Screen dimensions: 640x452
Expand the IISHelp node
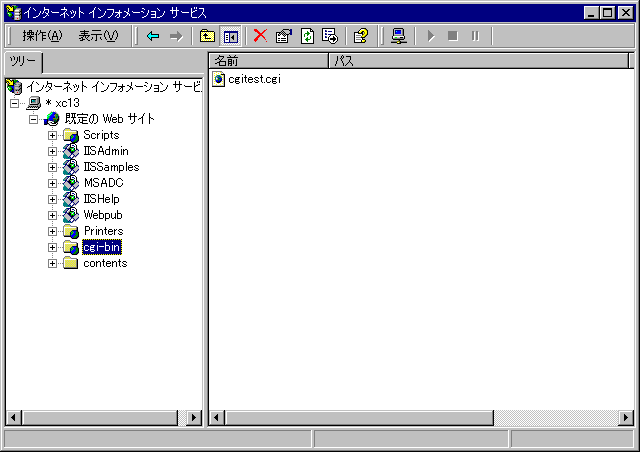point(52,199)
